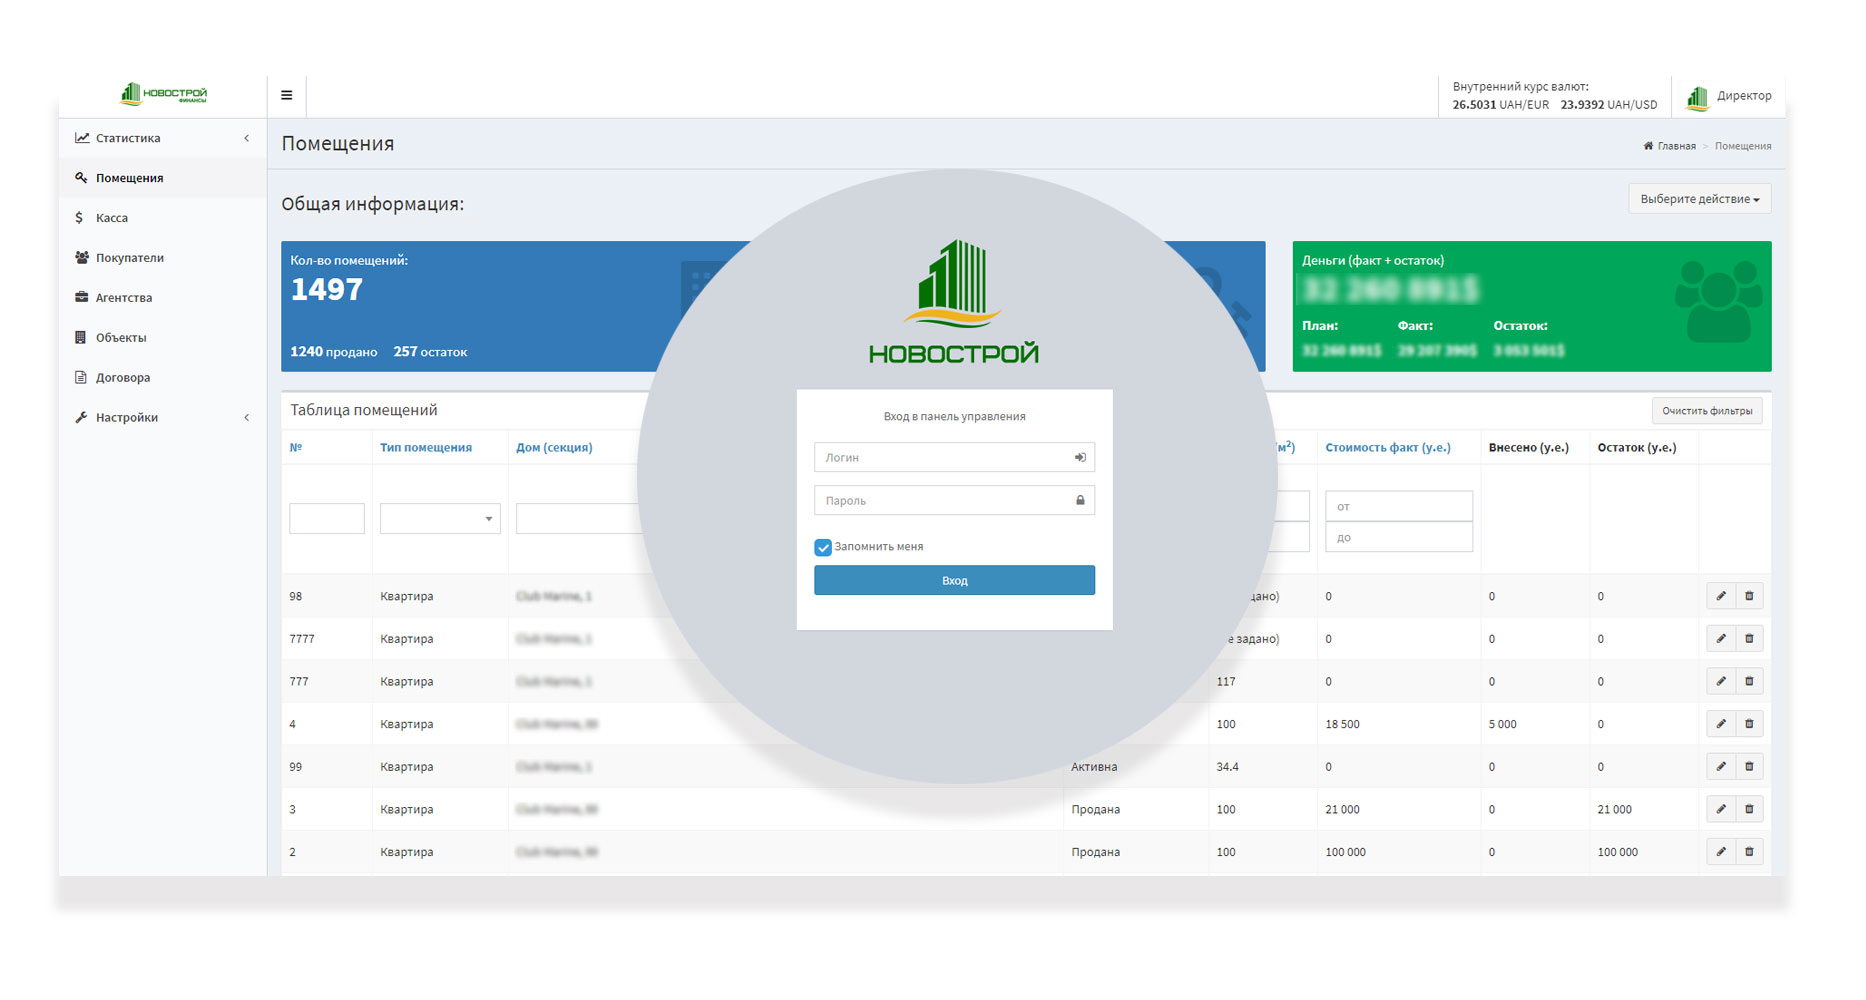
Task: Open Тип помещения filter dropdown
Action: tap(440, 519)
